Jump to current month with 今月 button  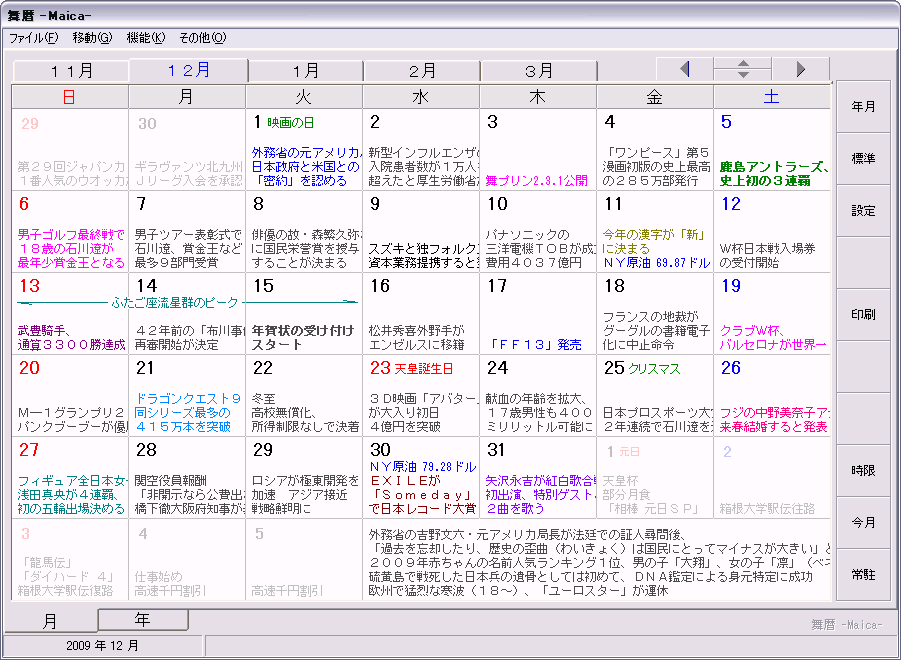(x=863, y=523)
